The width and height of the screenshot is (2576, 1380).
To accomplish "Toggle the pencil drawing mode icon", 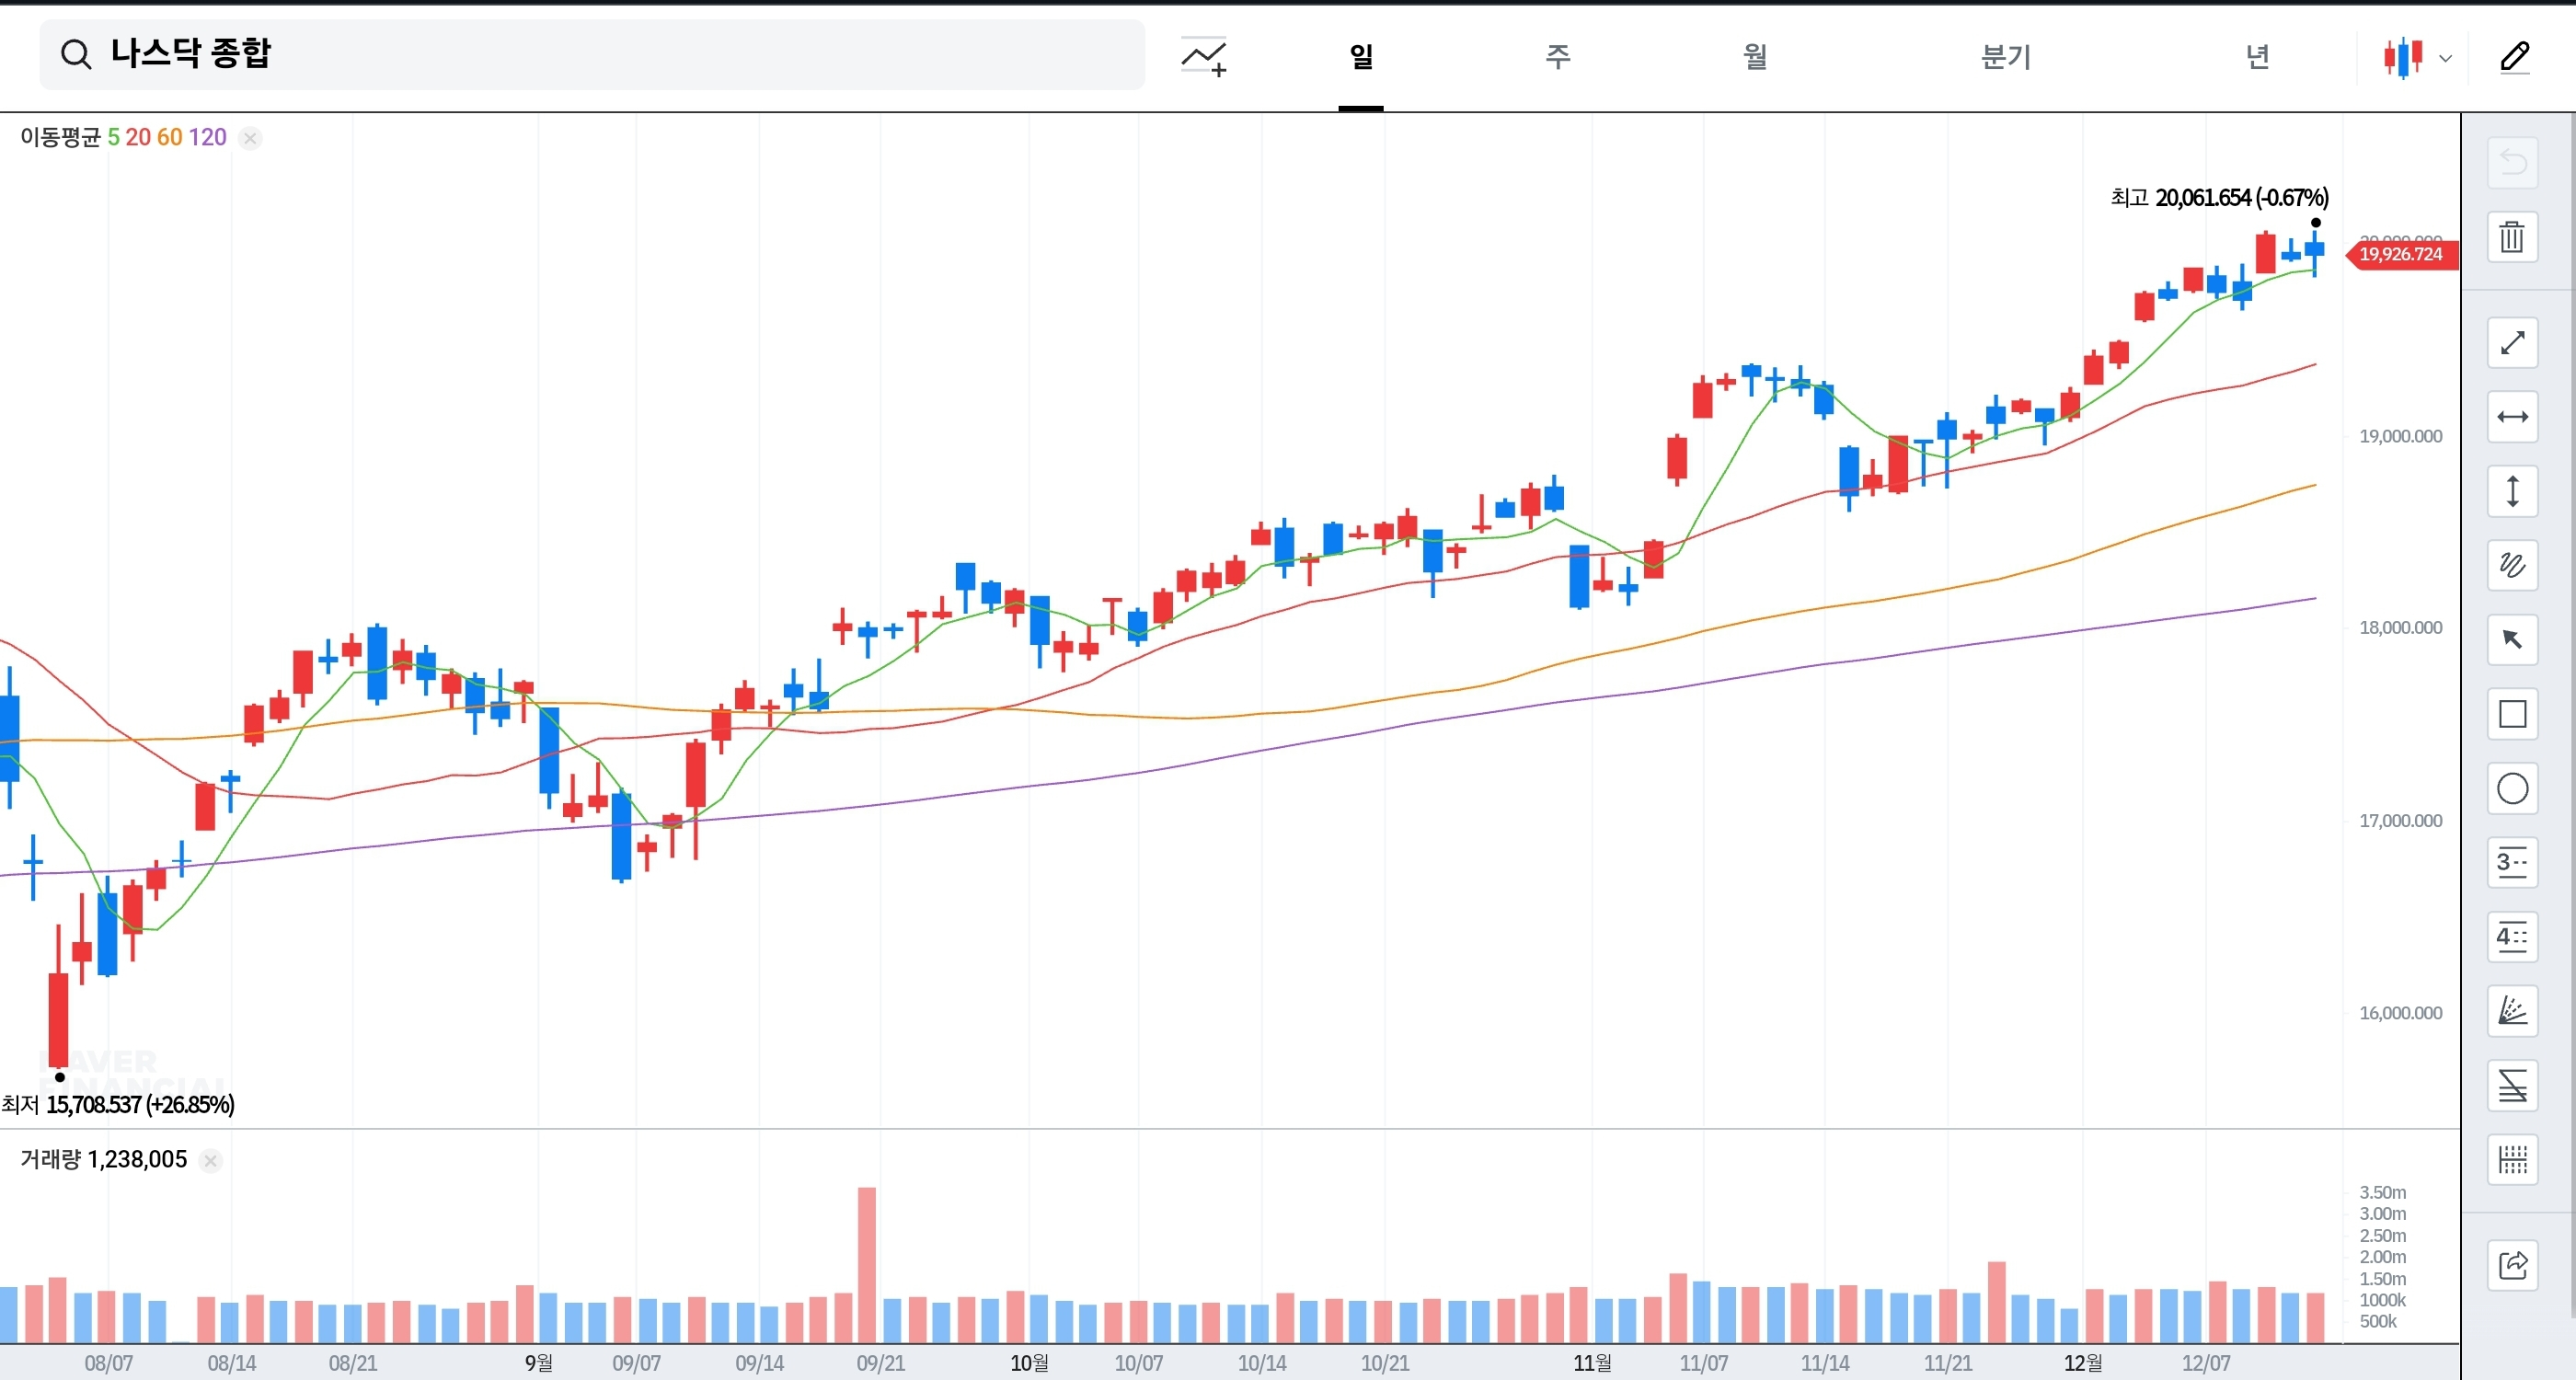I will pos(2515,57).
